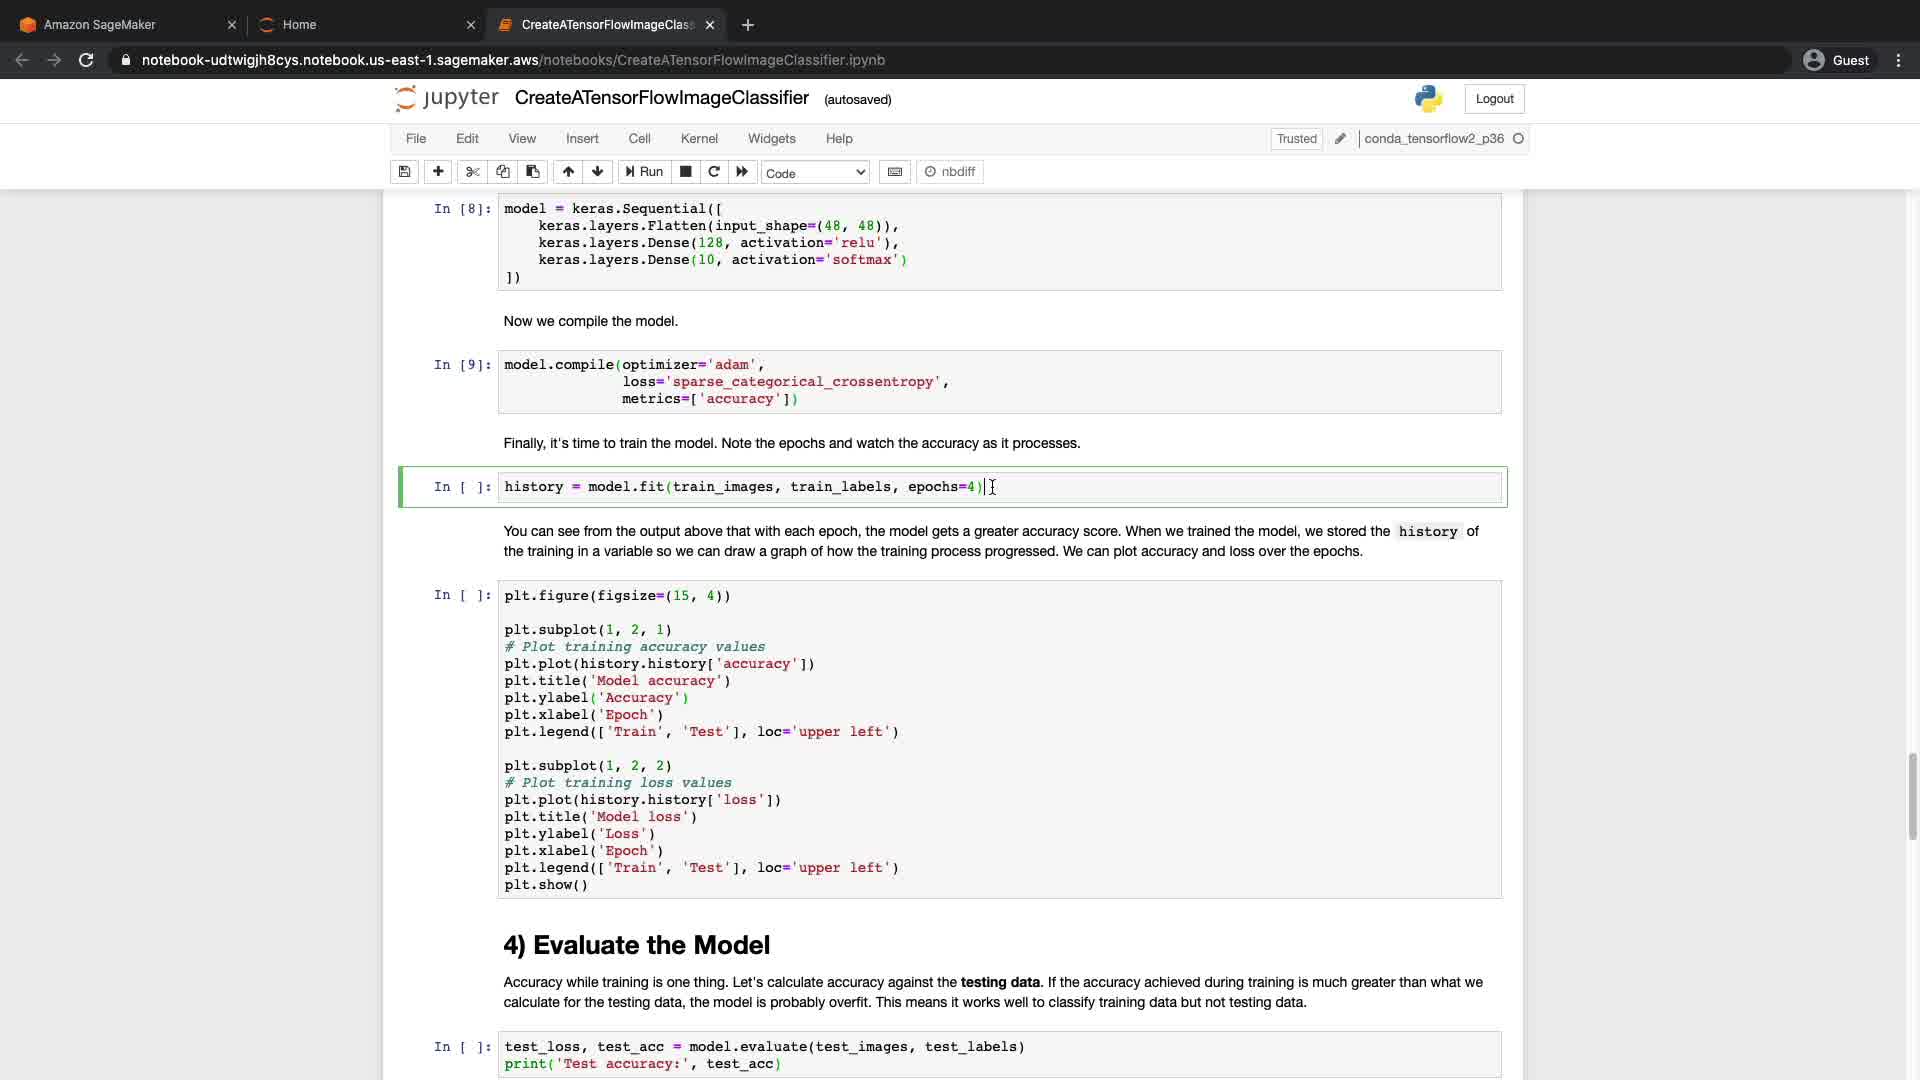Paste cells below icon

click(x=533, y=172)
